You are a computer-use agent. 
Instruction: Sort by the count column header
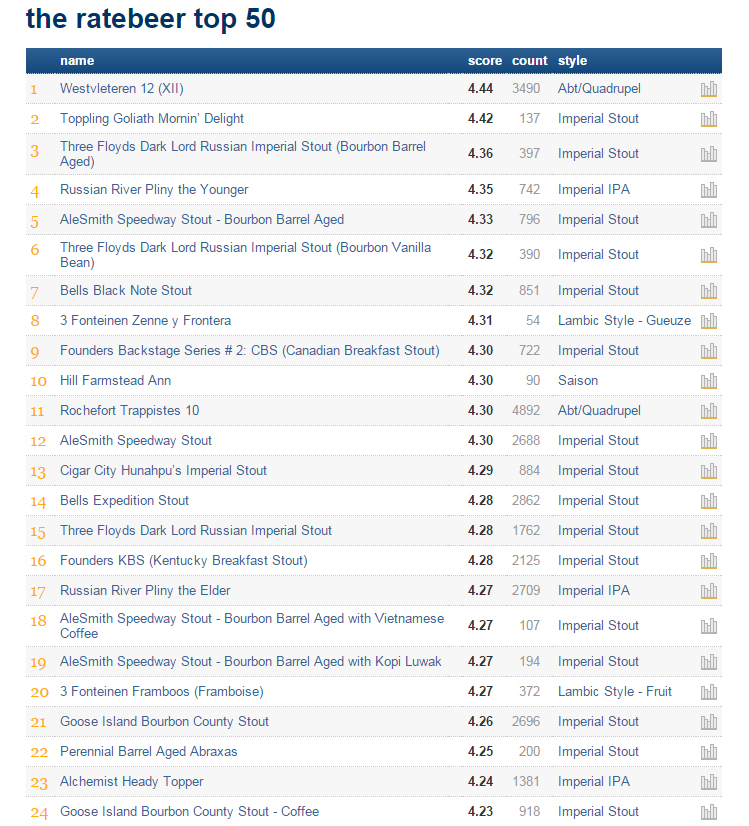pos(529,61)
